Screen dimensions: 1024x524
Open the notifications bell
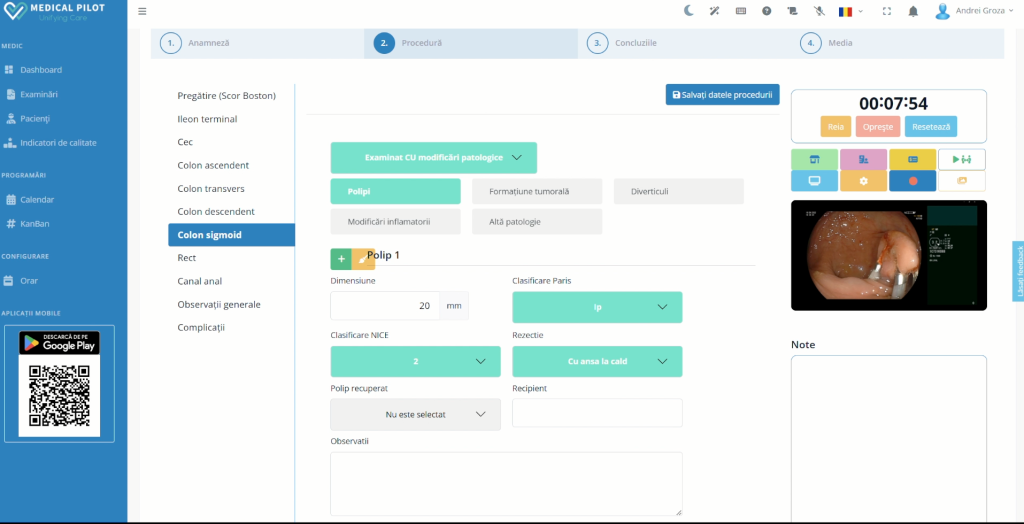pos(913,11)
